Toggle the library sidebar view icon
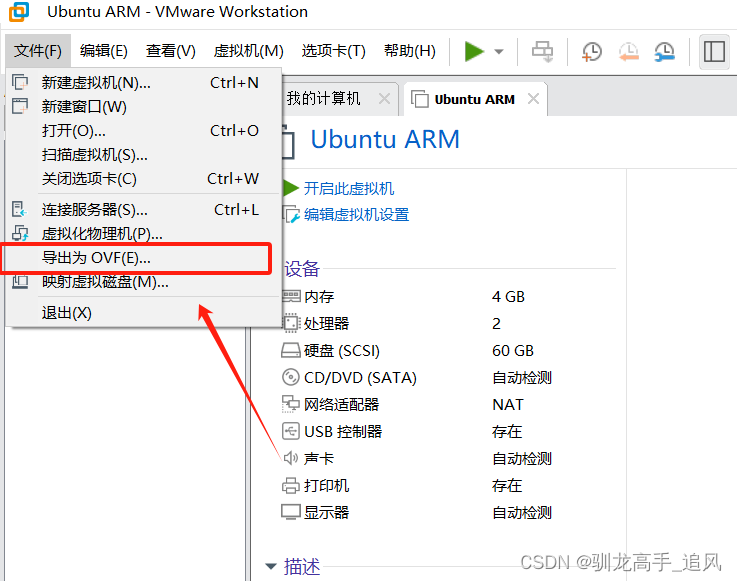This screenshot has width=737, height=581. pyautogui.click(x=714, y=51)
